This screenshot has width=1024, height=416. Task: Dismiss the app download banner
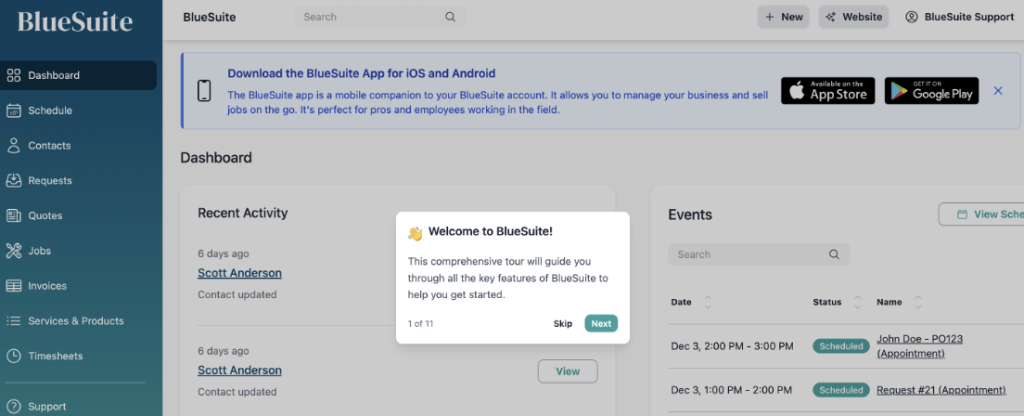click(998, 91)
